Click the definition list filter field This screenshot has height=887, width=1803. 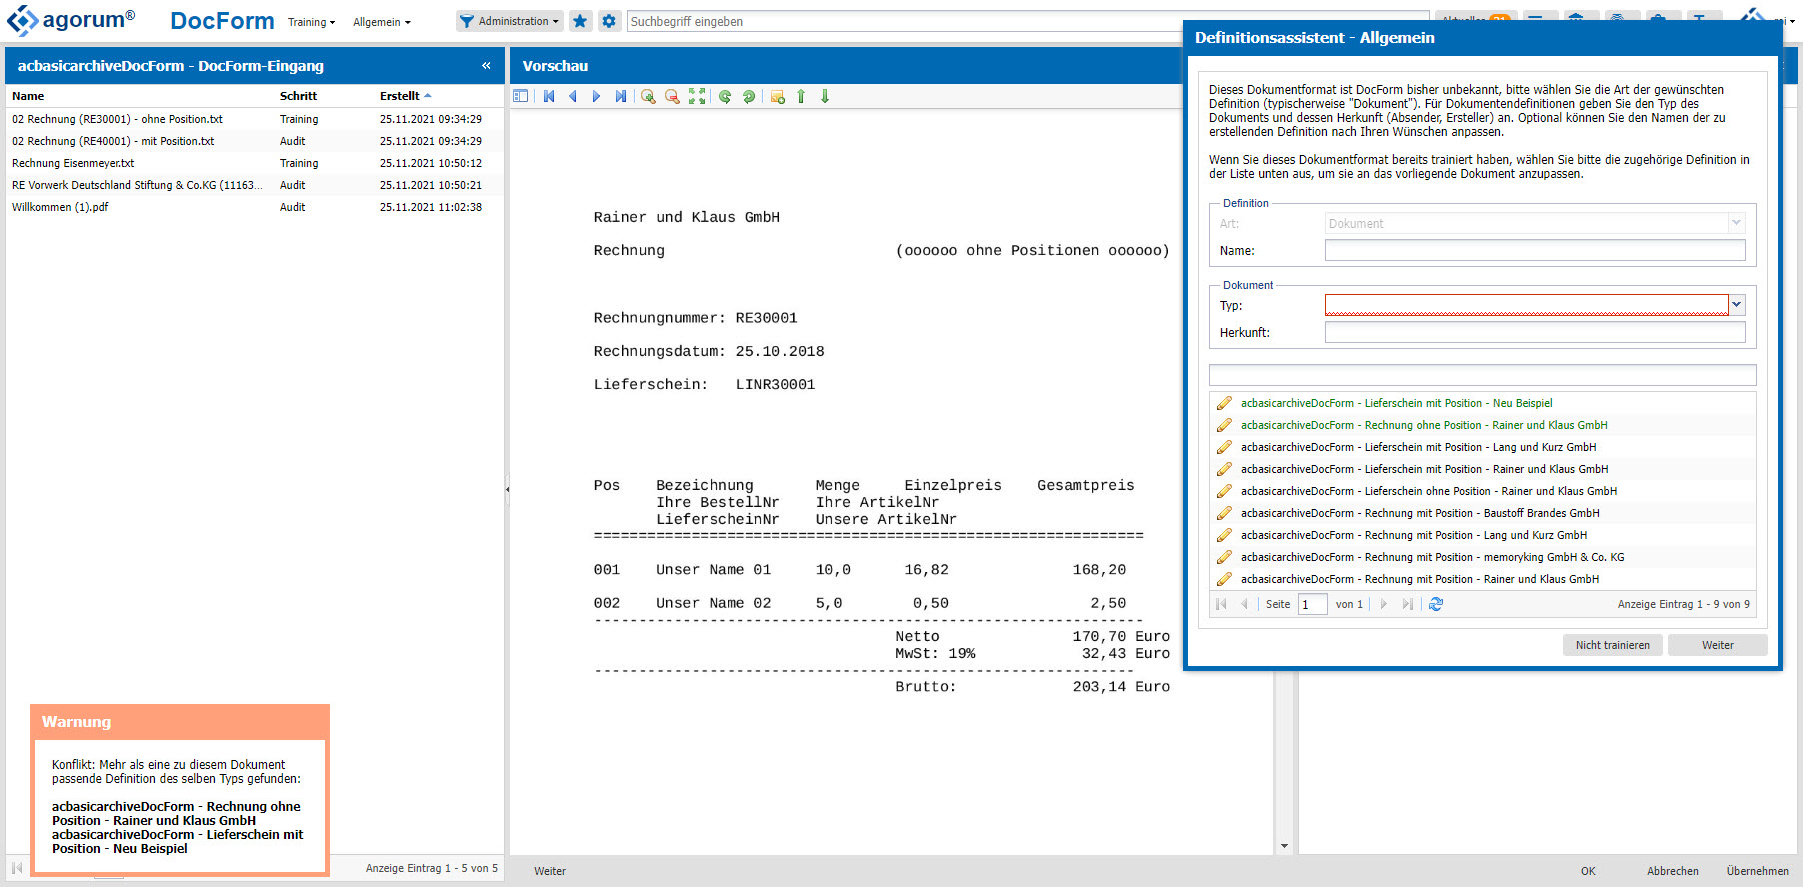(1482, 375)
